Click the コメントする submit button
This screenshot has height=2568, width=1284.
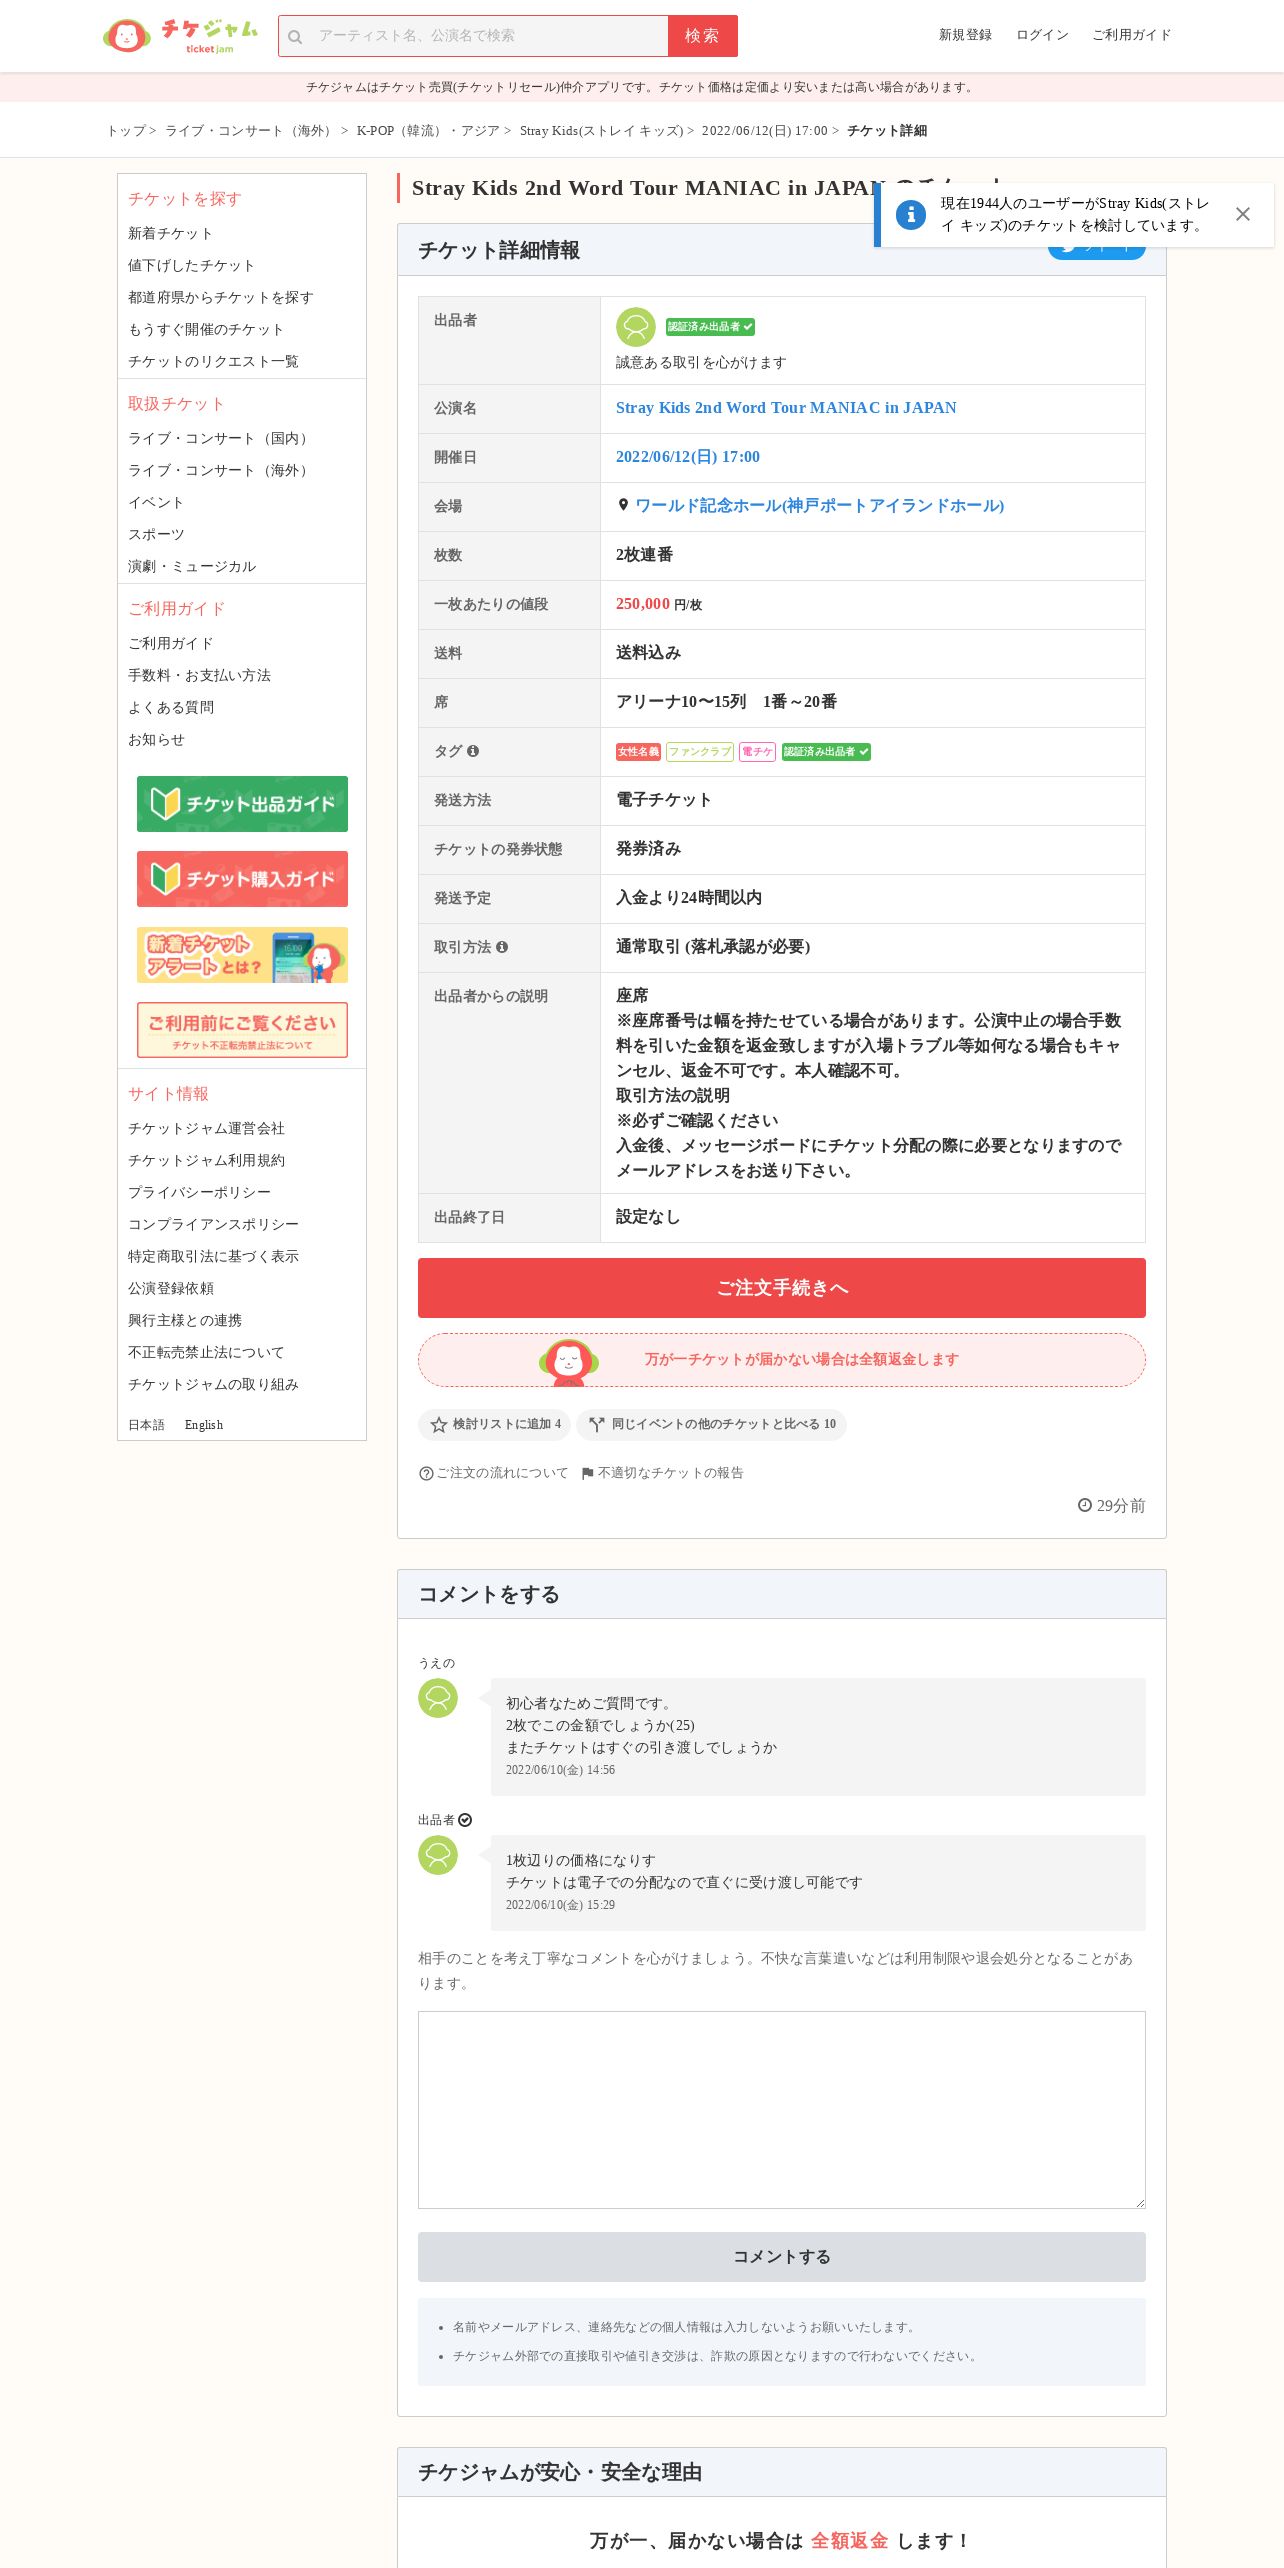click(x=782, y=2257)
